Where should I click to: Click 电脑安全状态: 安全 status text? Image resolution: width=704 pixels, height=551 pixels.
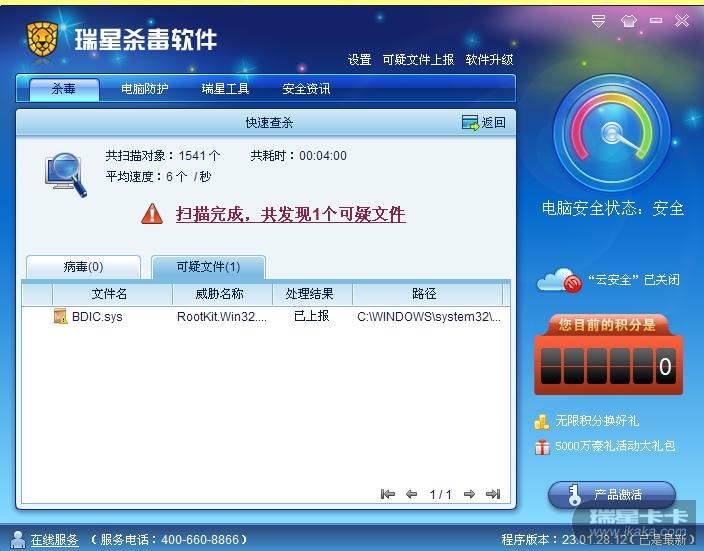pyautogui.click(x=613, y=208)
